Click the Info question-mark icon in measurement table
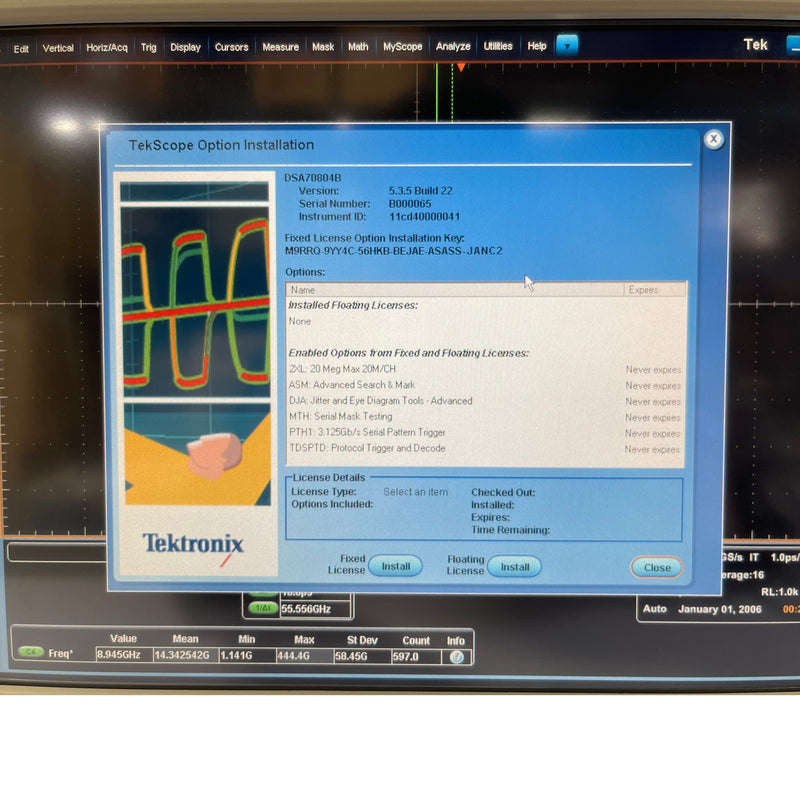Image resolution: width=800 pixels, height=800 pixels. (x=457, y=655)
